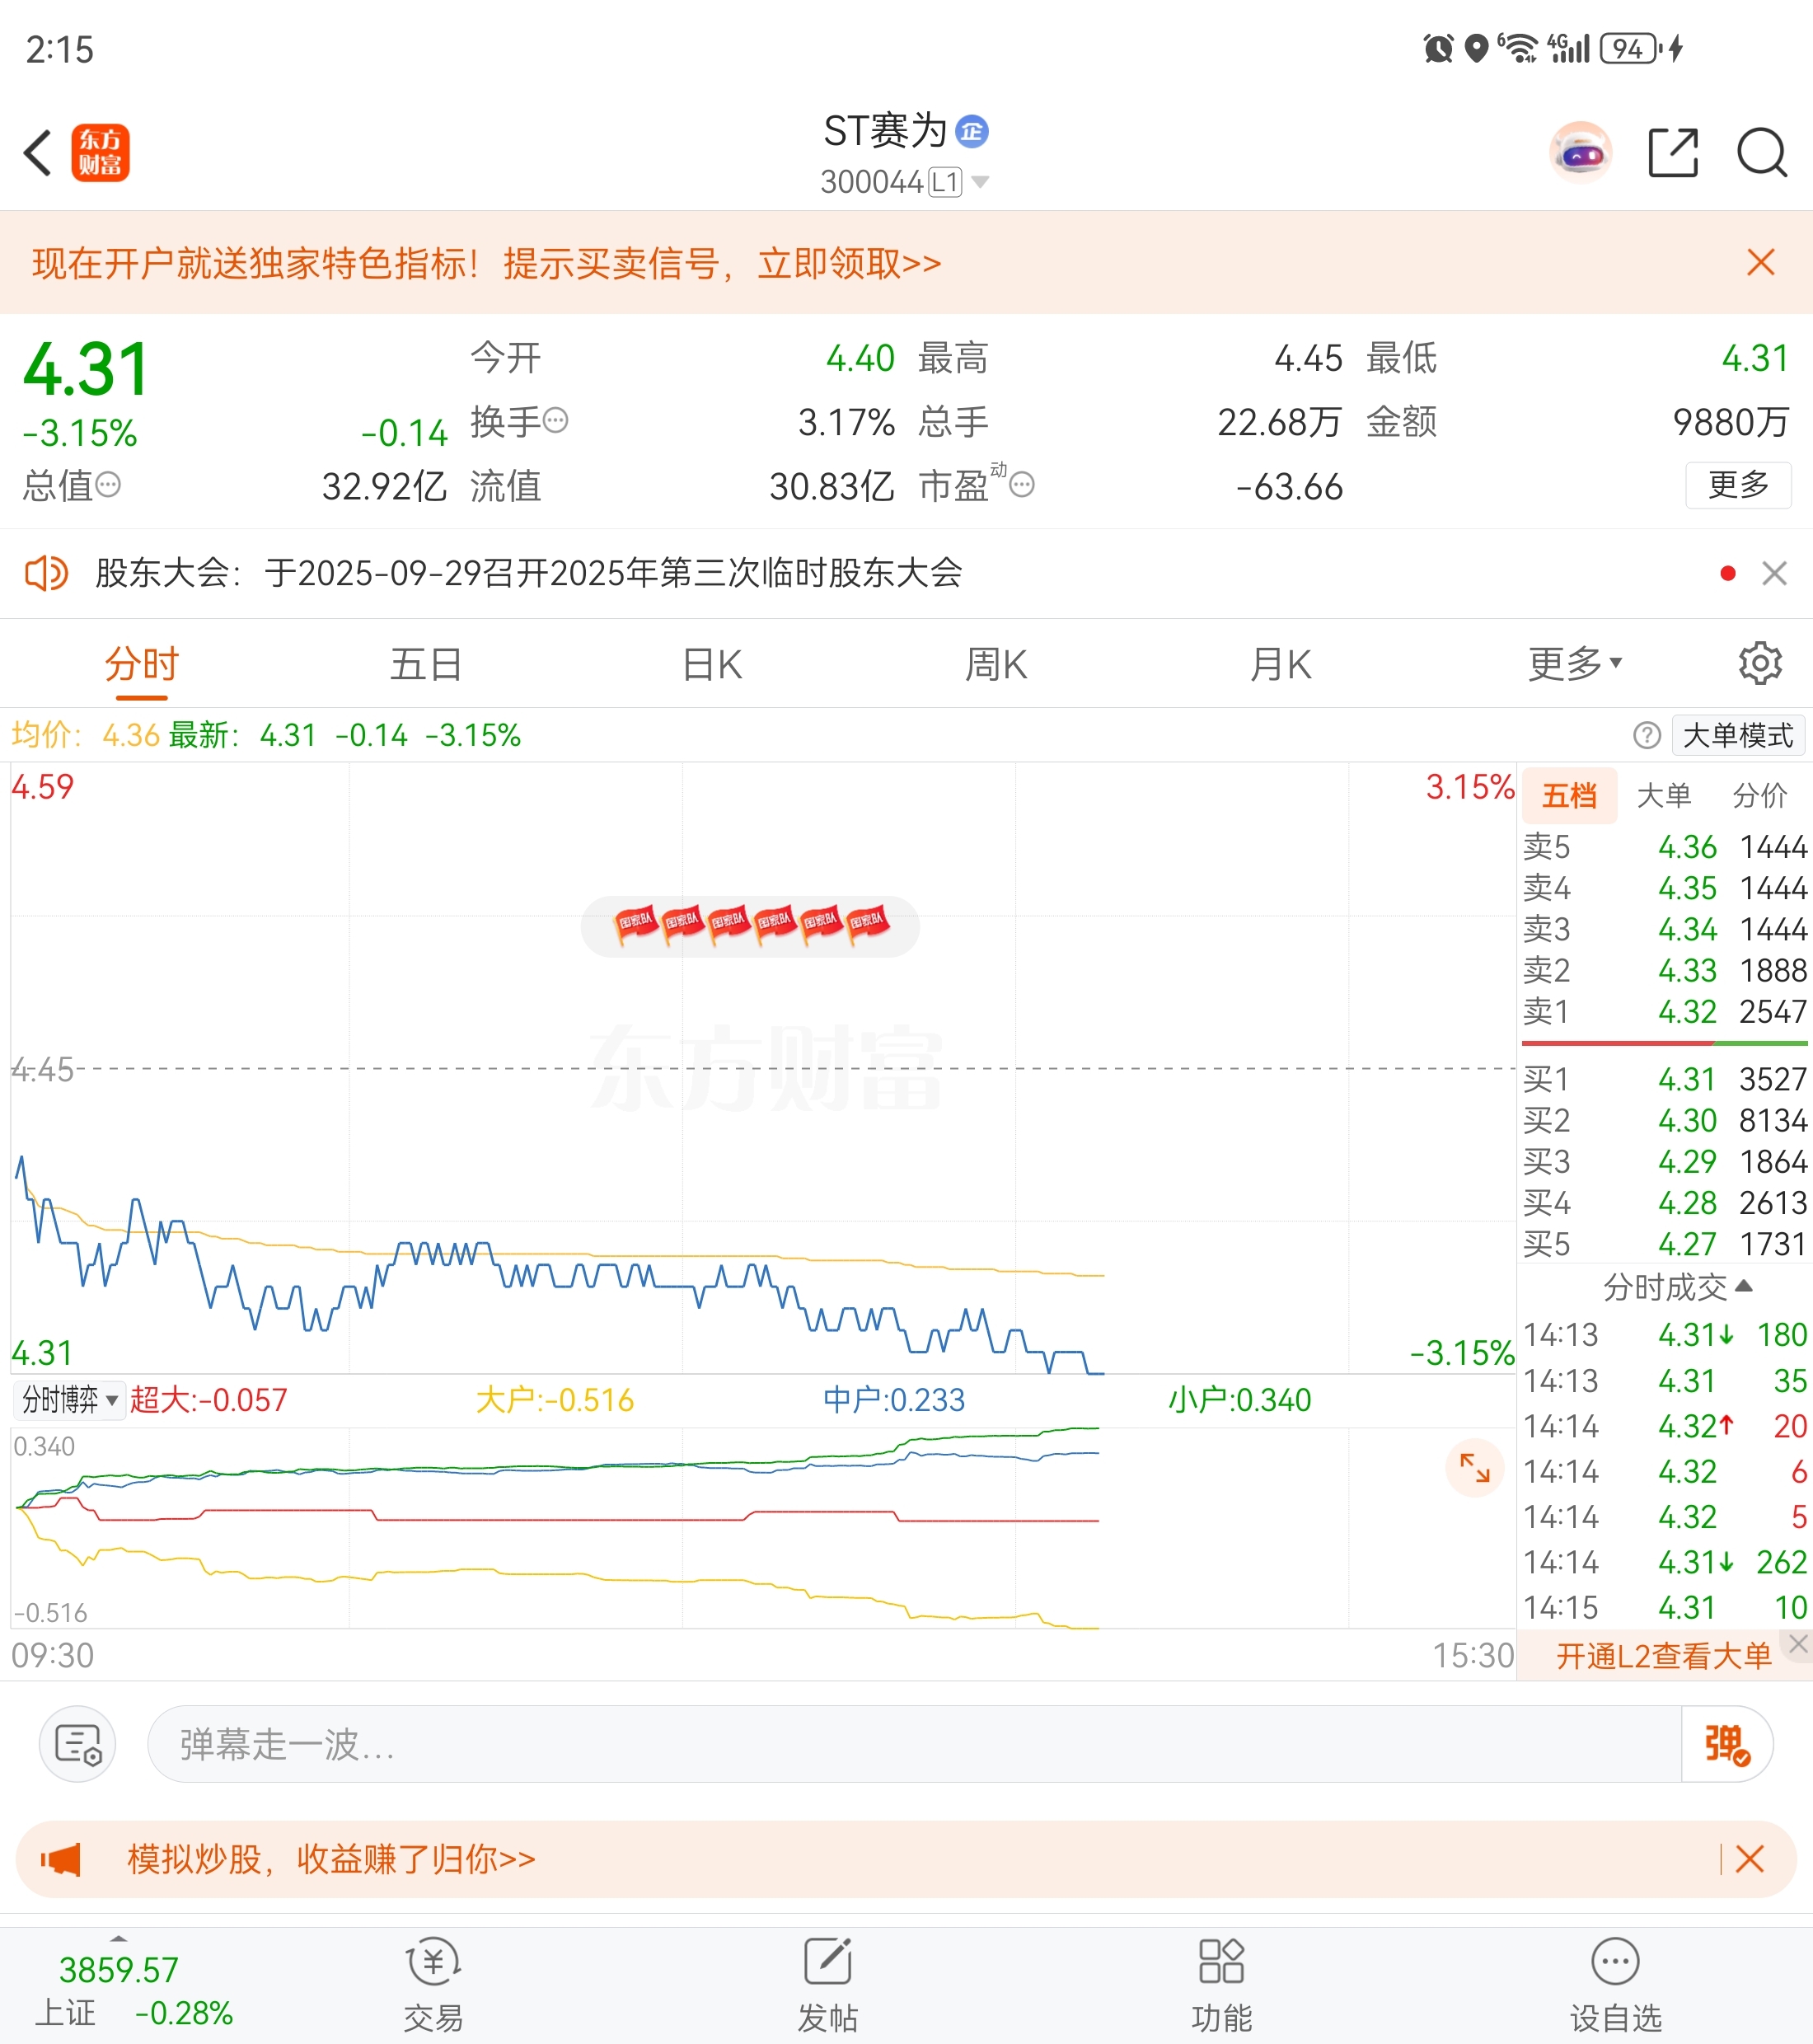Dismiss the 股东大会 notice
Viewport: 1813px width, 2044px height.
pyautogui.click(x=1775, y=573)
